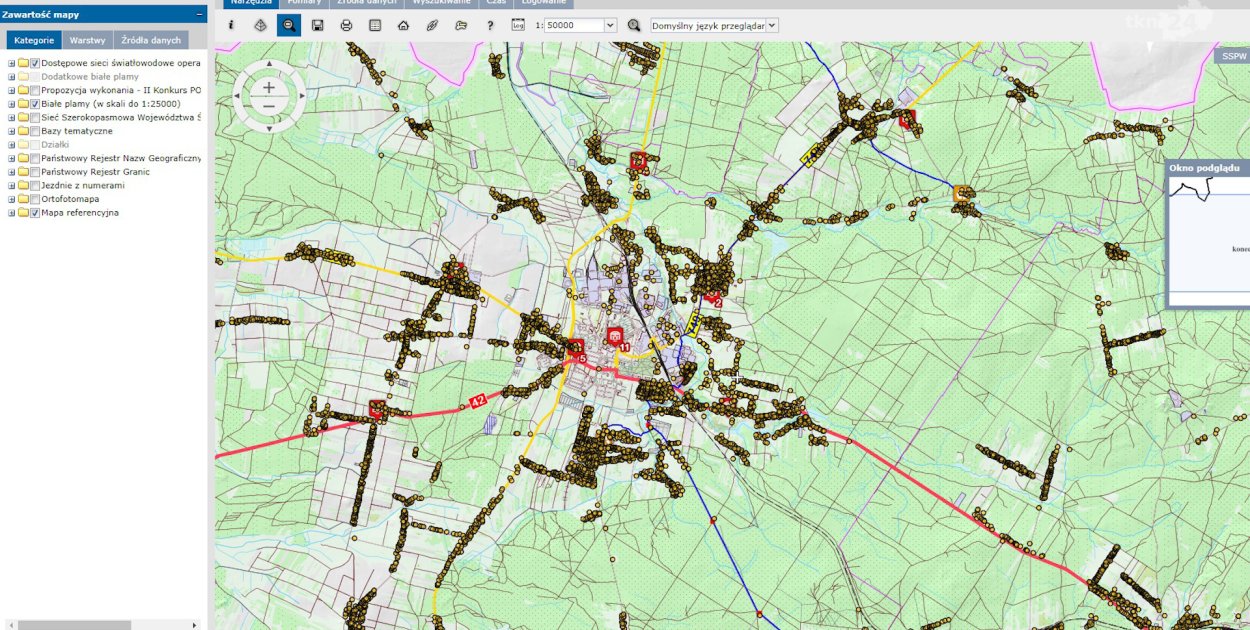Click the sidebar horizontal scrollbar
Image resolution: width=1250 pixels, height=630 pixels.
(x=104, y=625)
